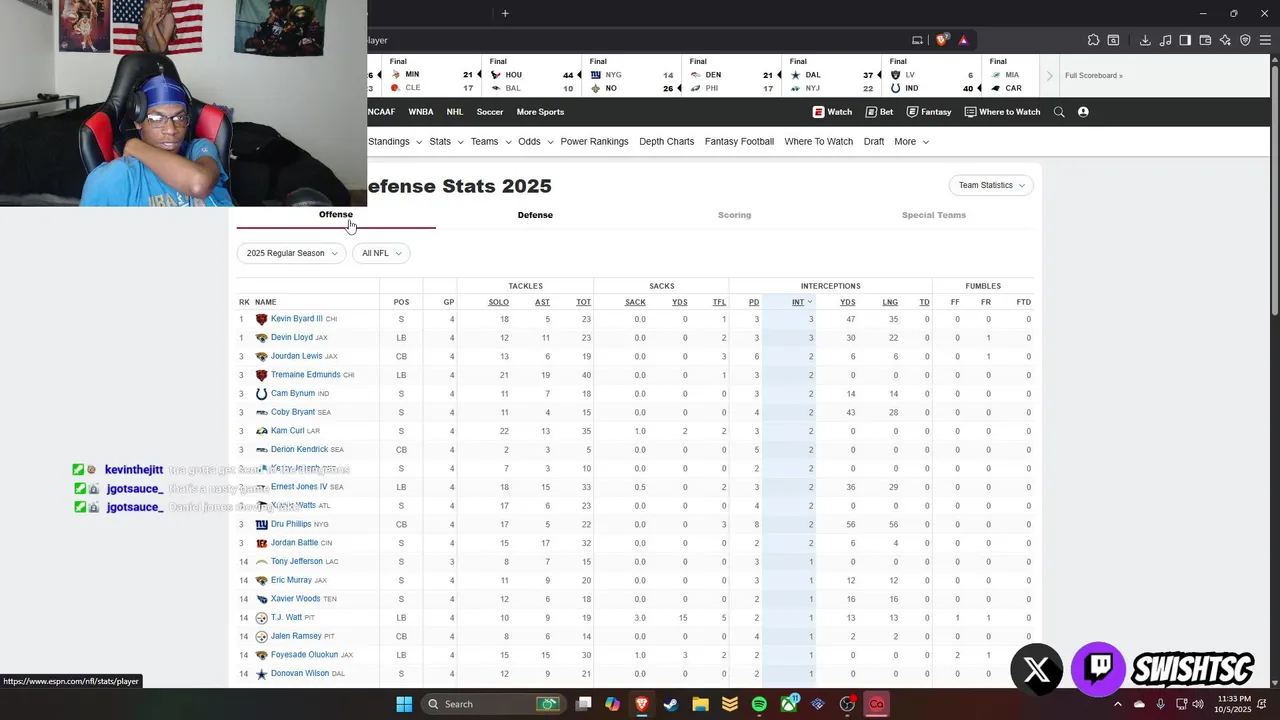Screen dimensions: 1280x720
Task: Click the HOU vs BAL final score
Action: [532, 76]
